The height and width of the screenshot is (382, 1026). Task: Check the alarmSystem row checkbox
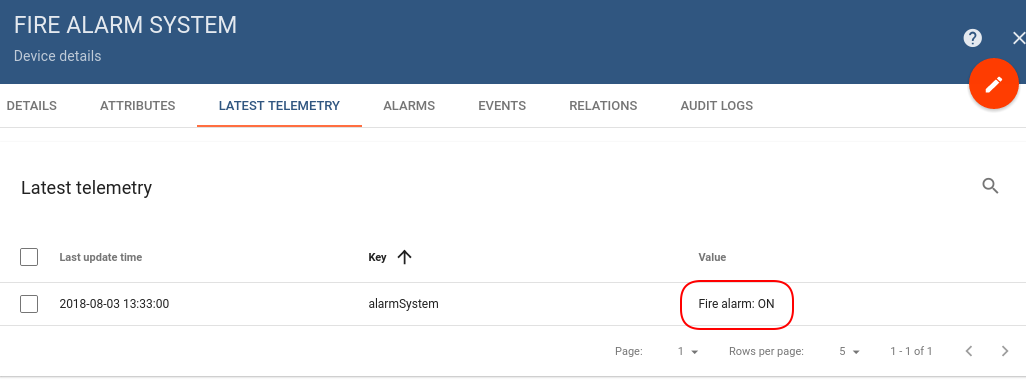click(x=29, y=304)
